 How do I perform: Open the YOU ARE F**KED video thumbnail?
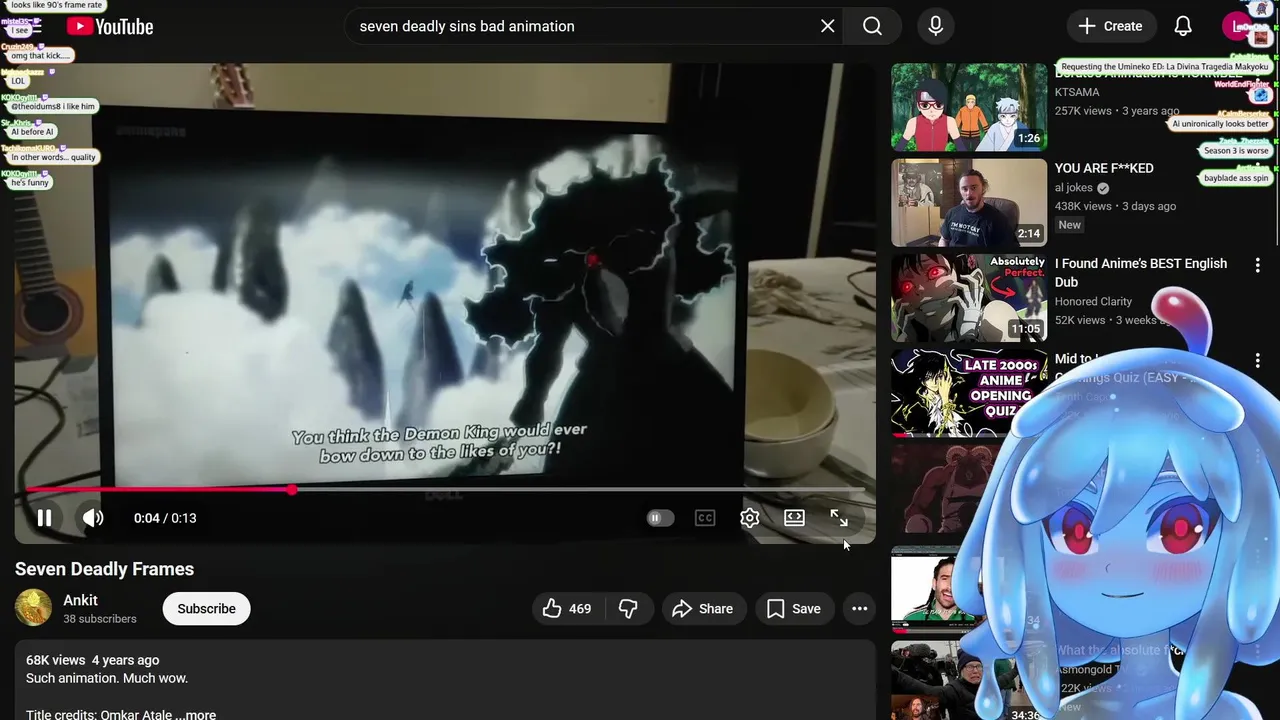[x=969, y=202]
